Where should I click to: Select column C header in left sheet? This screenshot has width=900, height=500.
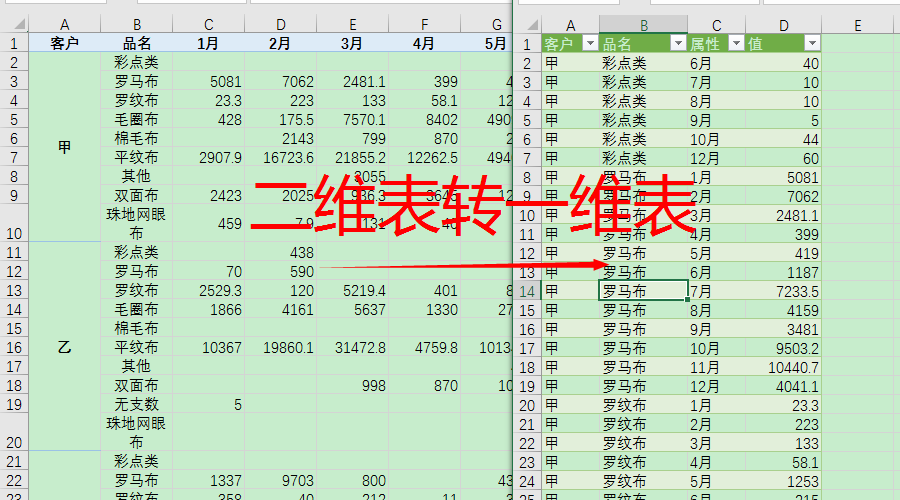click(x=208, y=25)
